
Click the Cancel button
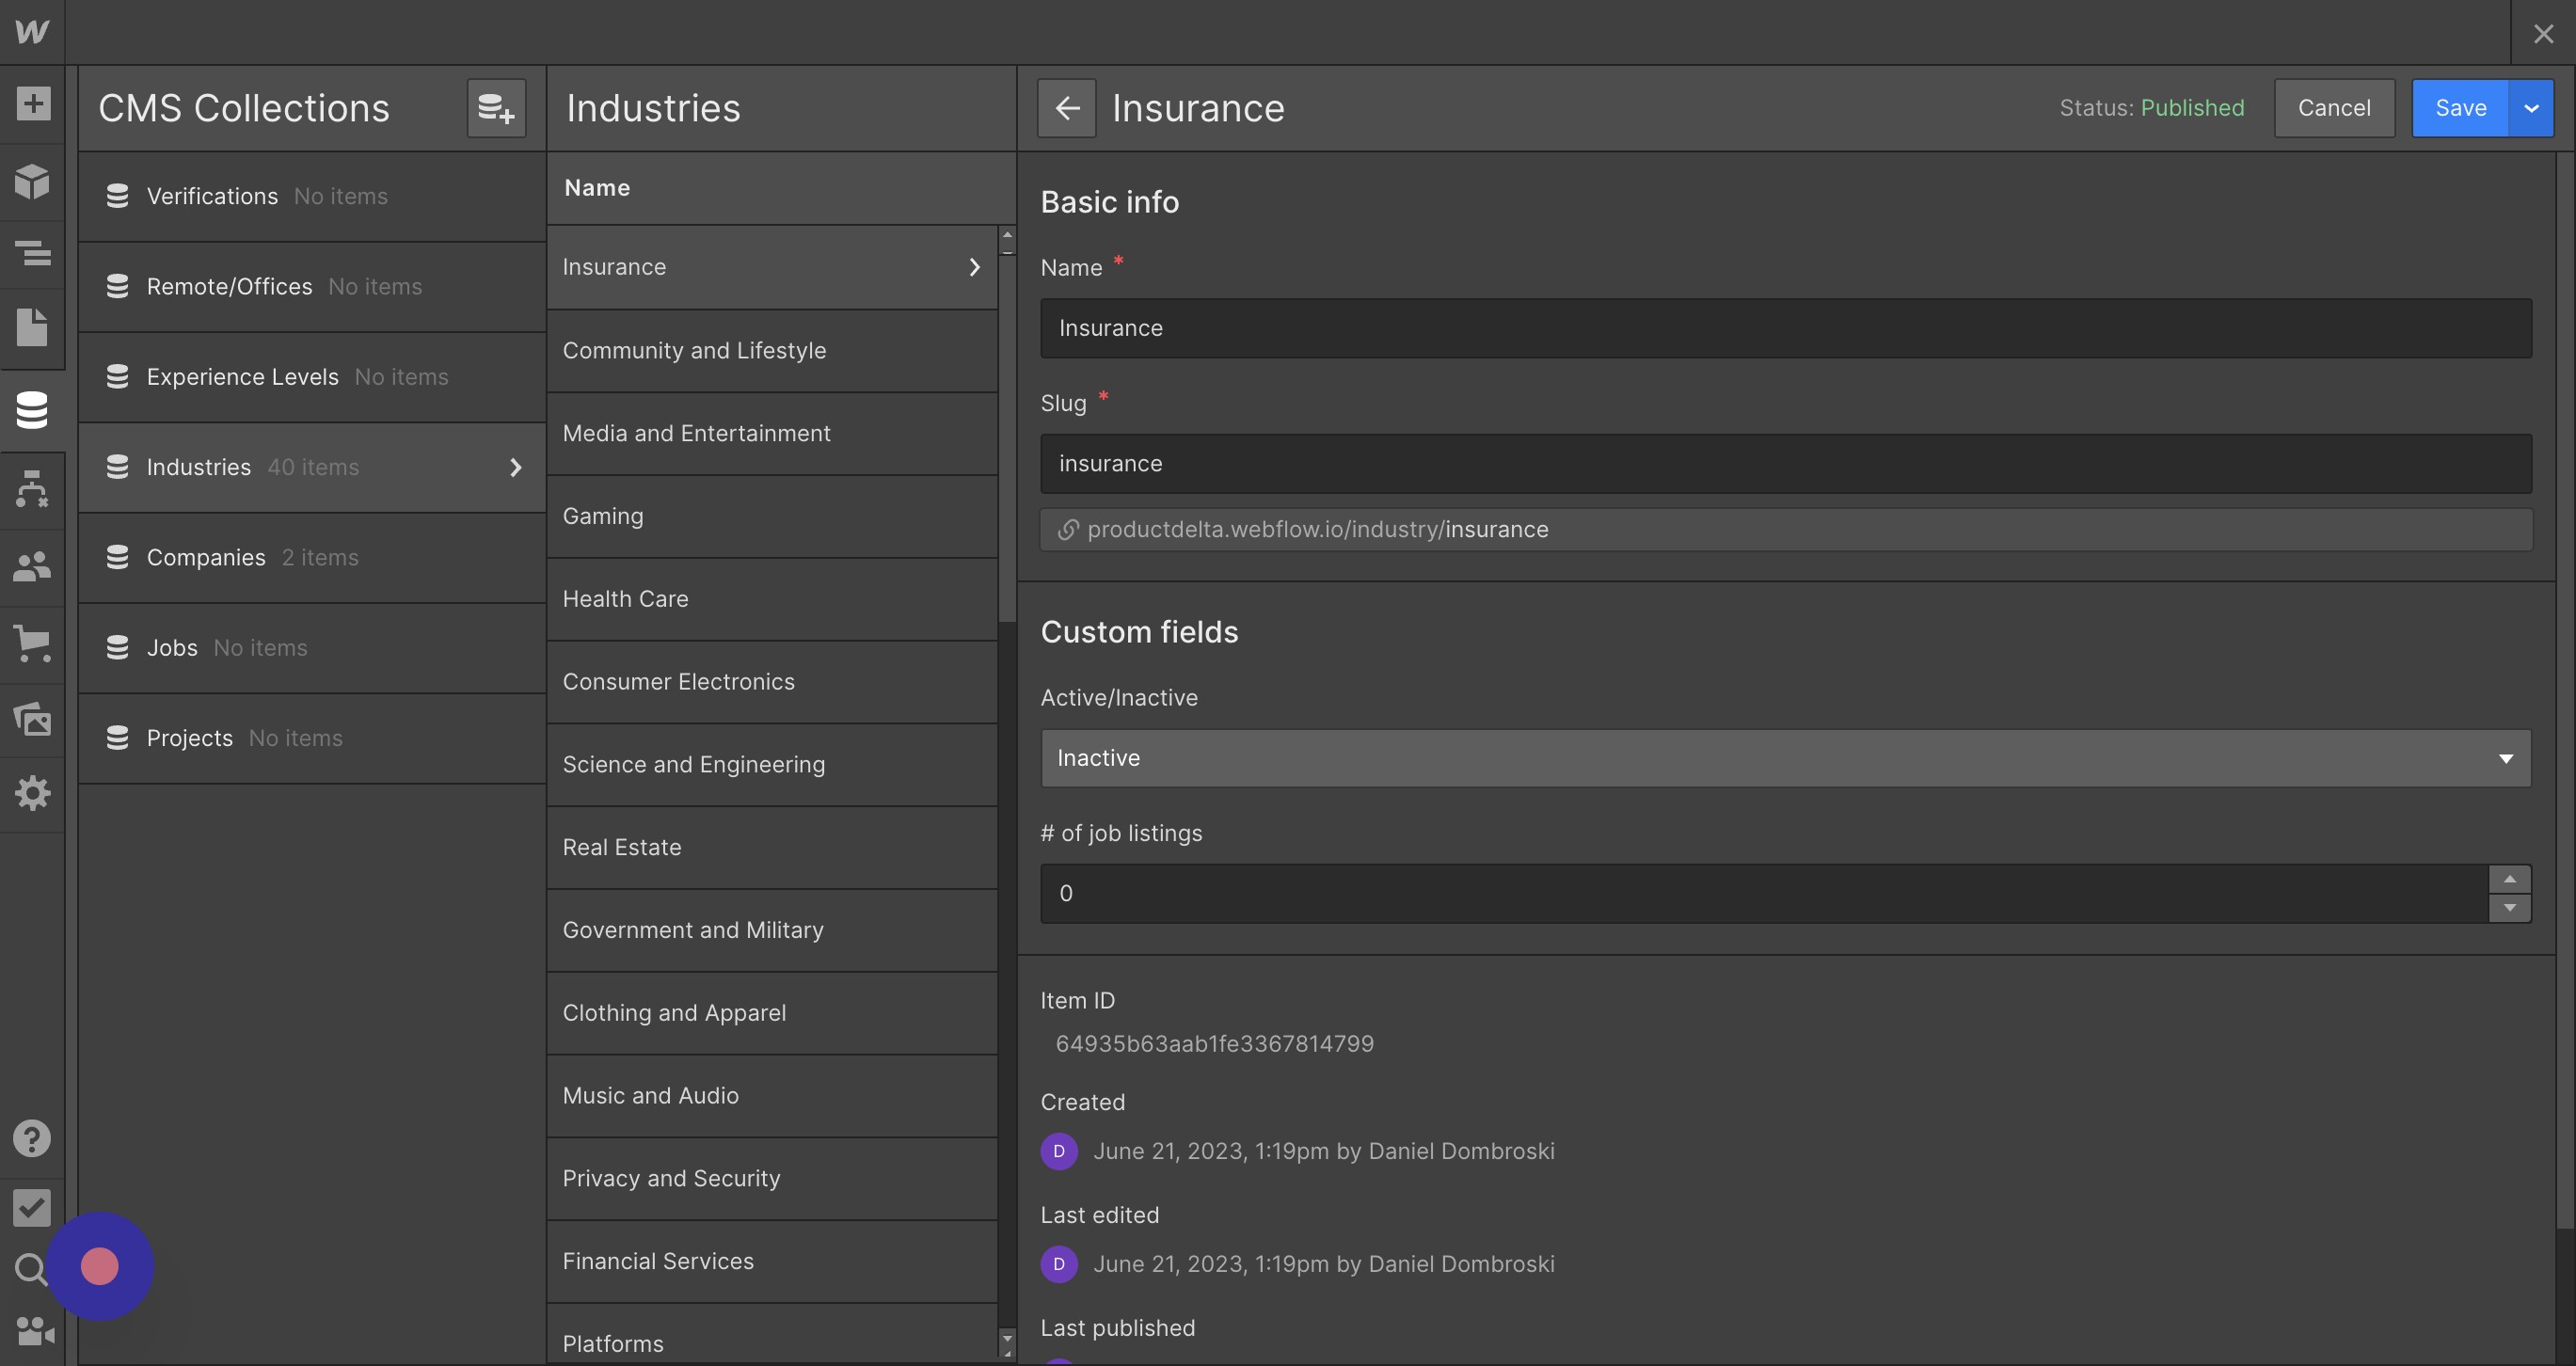point(2334,105)
